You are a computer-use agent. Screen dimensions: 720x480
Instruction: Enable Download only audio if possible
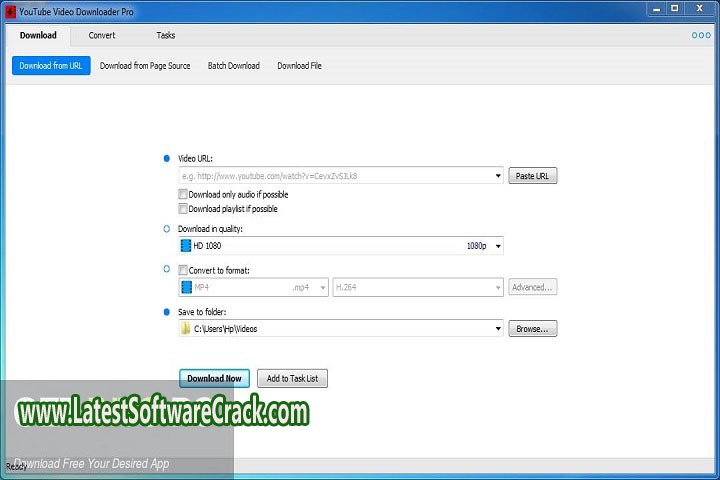click(x=183, y=194)
